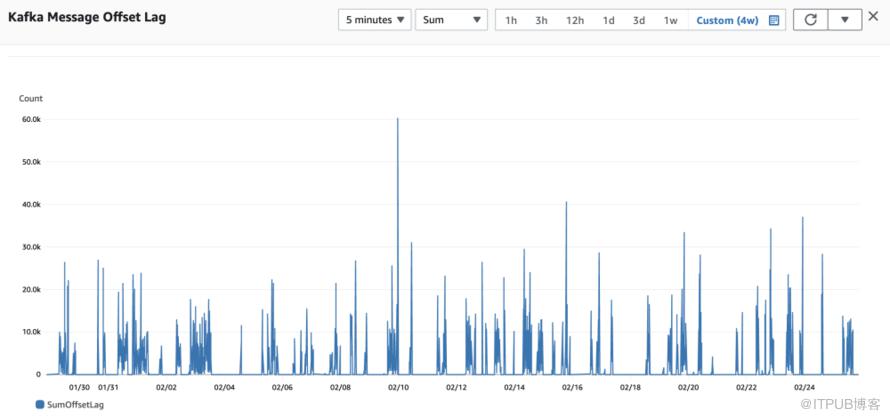890x419 pixels.
Task: Select the 3h time range
Action: pos(541,20)
